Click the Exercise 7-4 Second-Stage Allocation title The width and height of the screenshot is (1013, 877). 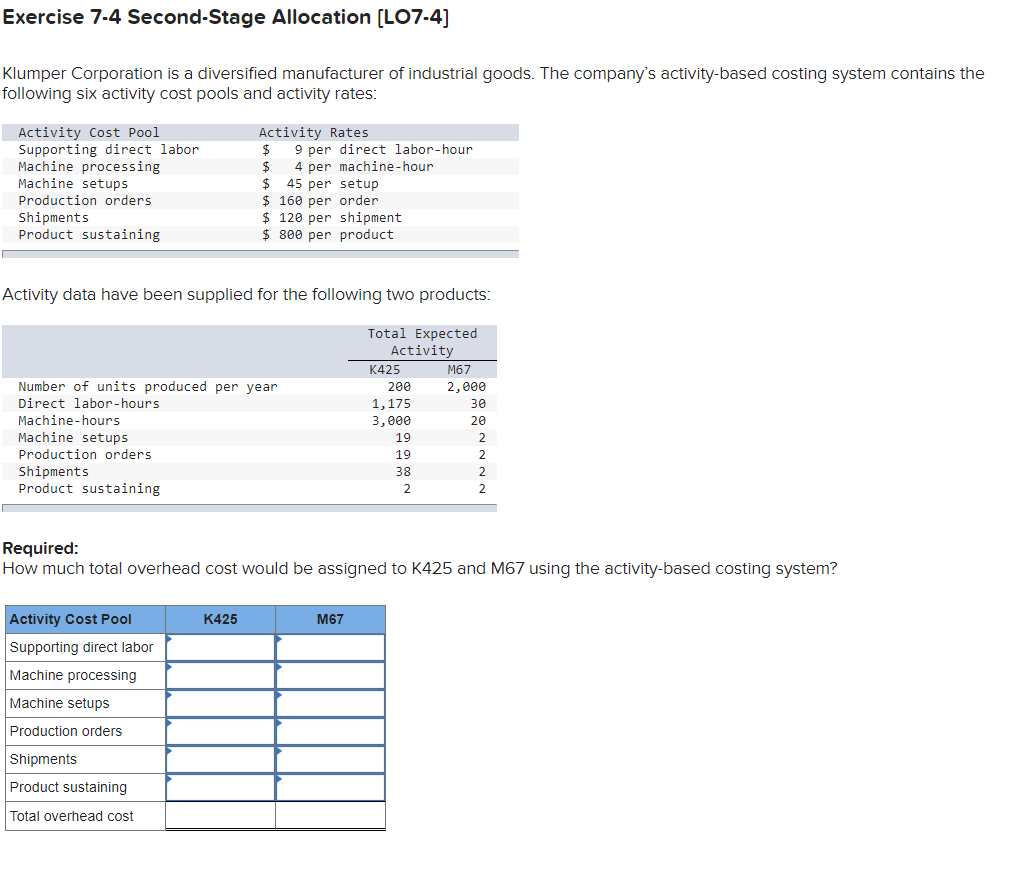point(225,17)
